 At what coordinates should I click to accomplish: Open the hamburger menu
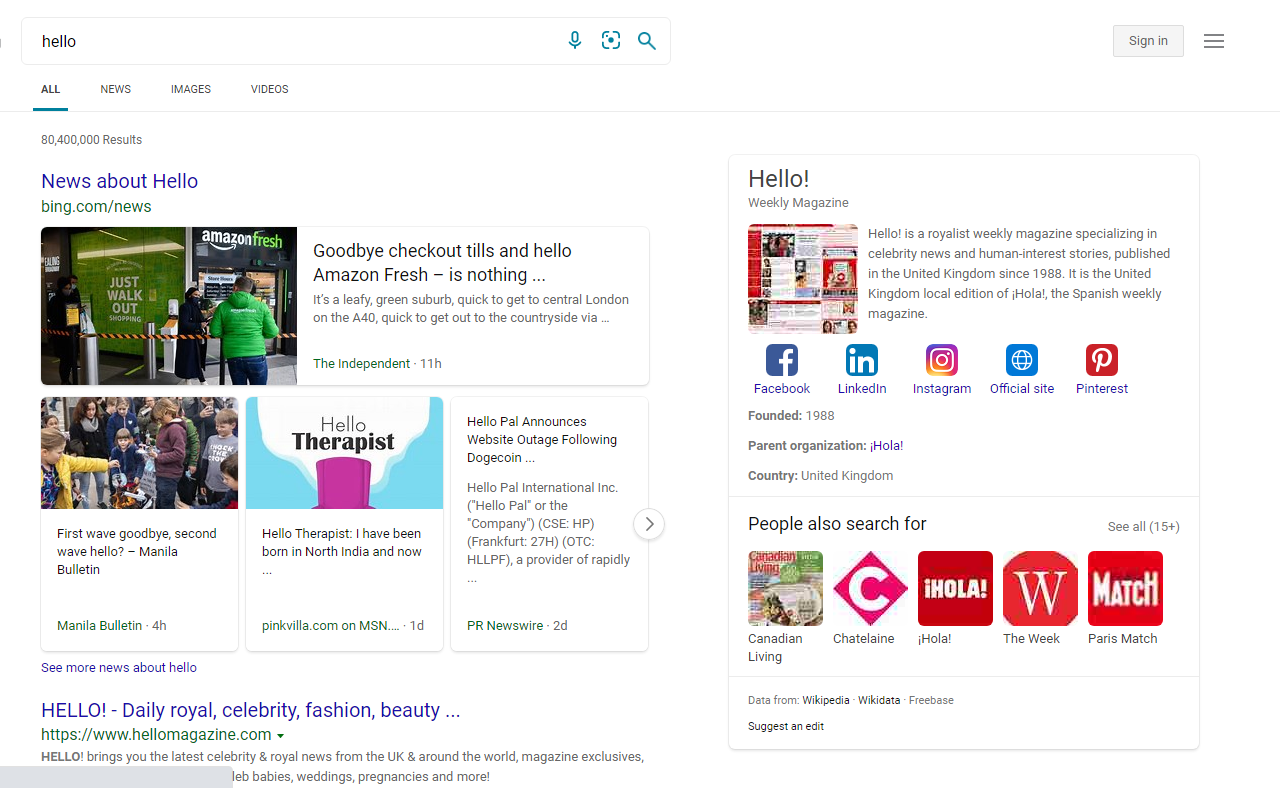pyautogui.click(x=1214, y=40)
